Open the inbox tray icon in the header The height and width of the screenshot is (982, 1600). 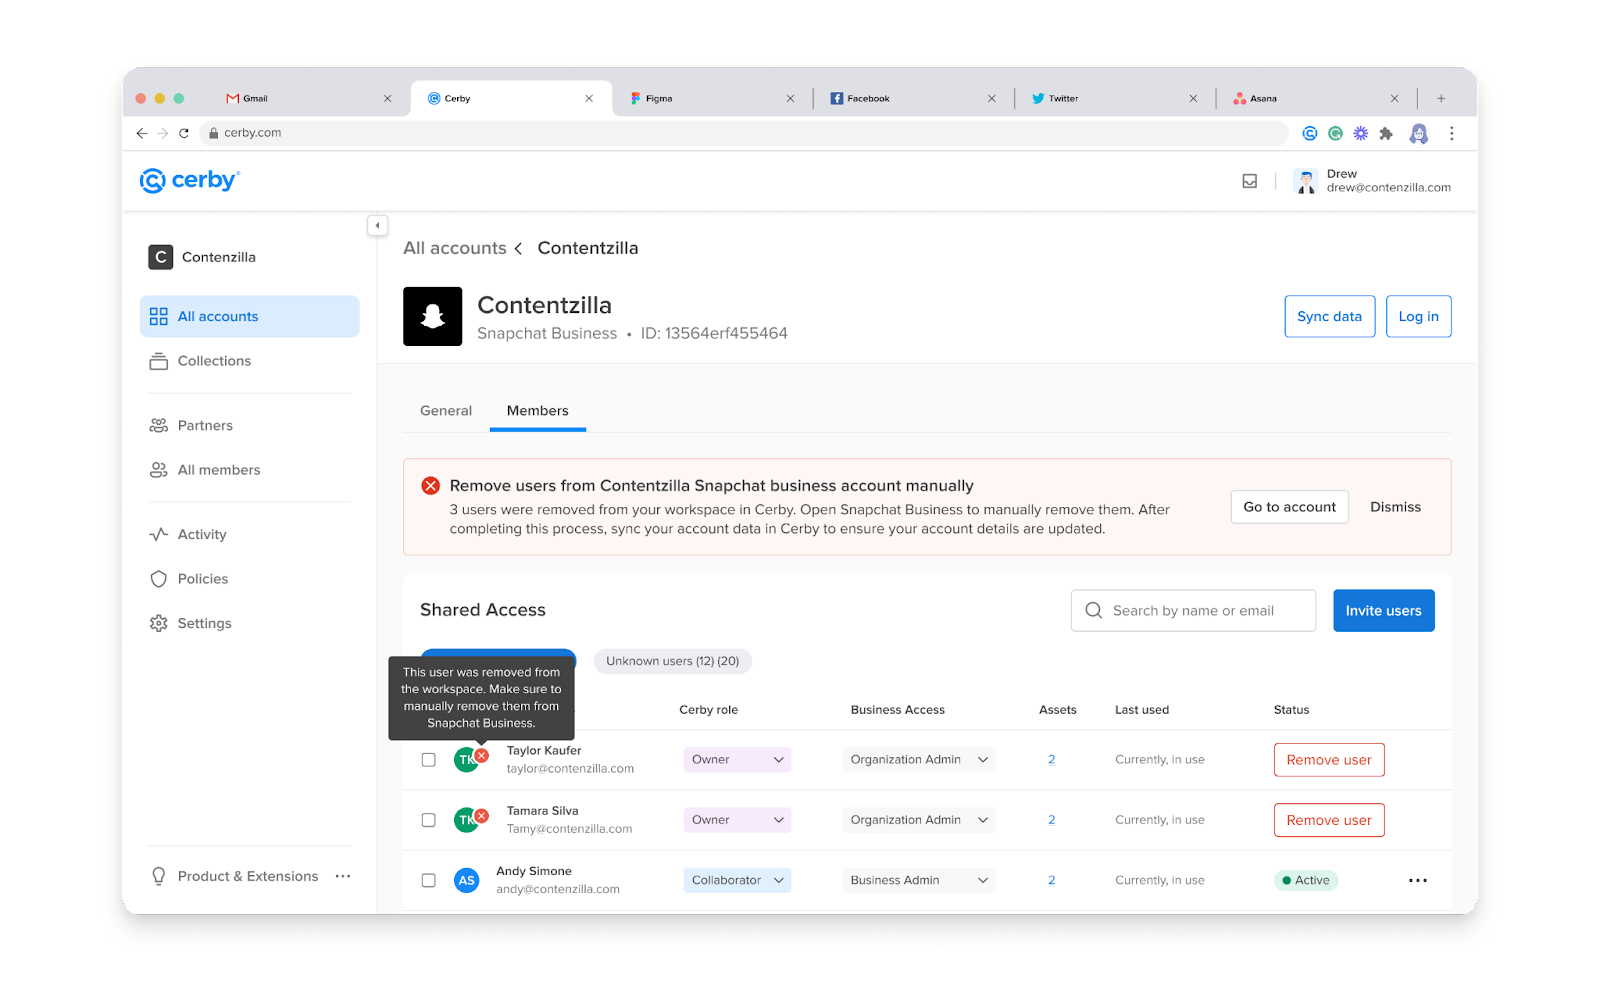point(1250,181)
